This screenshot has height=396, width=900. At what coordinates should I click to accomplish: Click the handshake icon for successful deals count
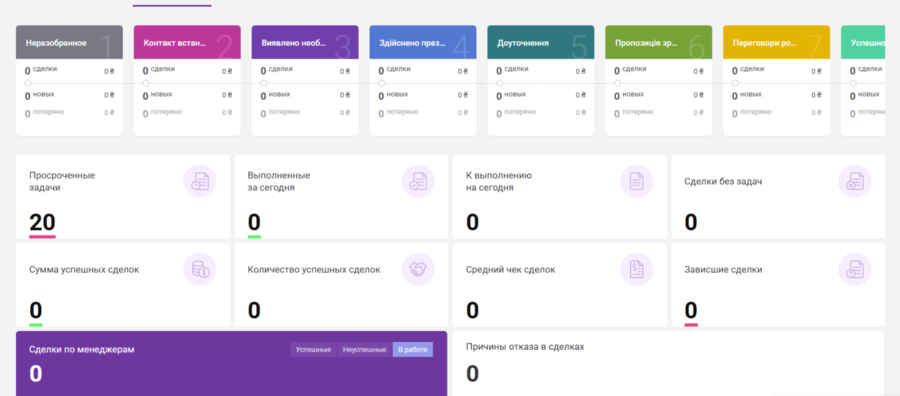coord(418,269)
